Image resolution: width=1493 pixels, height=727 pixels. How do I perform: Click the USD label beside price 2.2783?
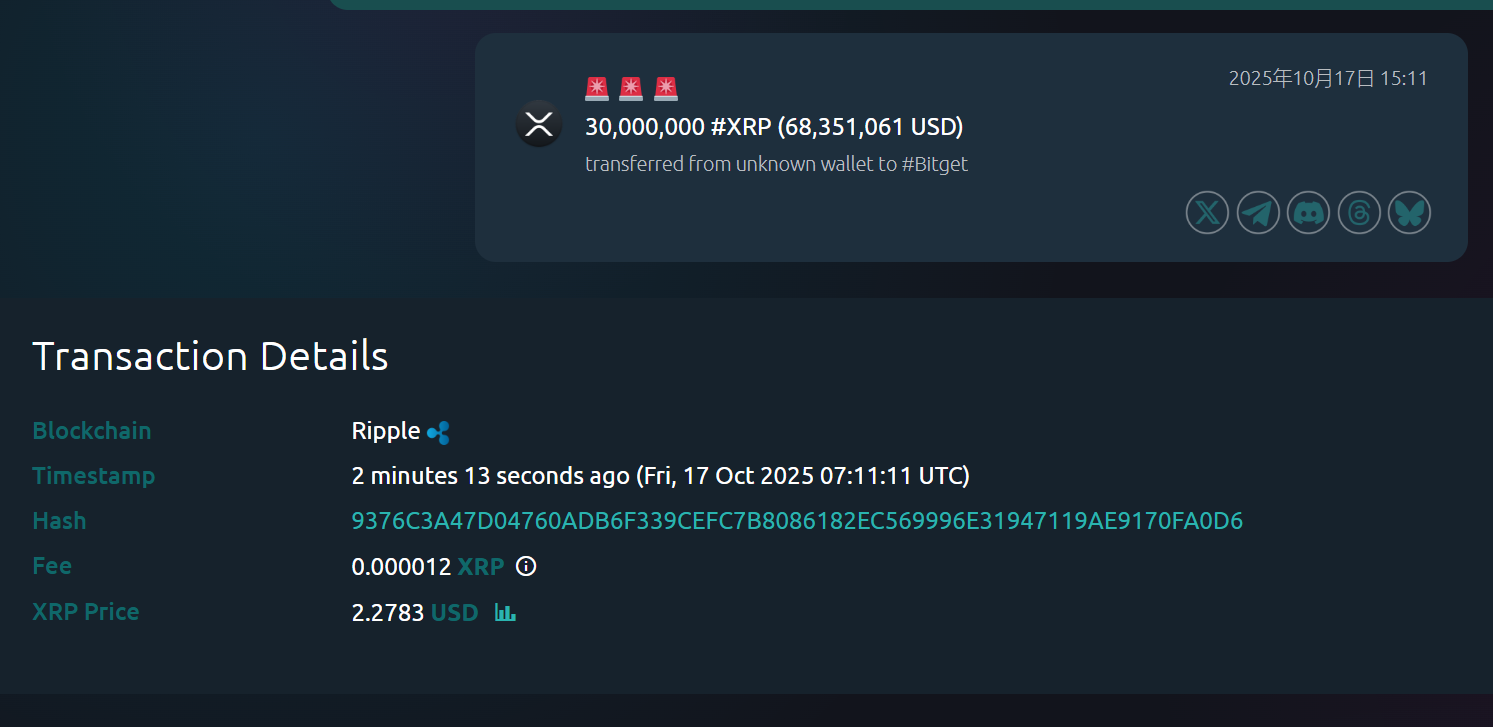pos(455,612)
